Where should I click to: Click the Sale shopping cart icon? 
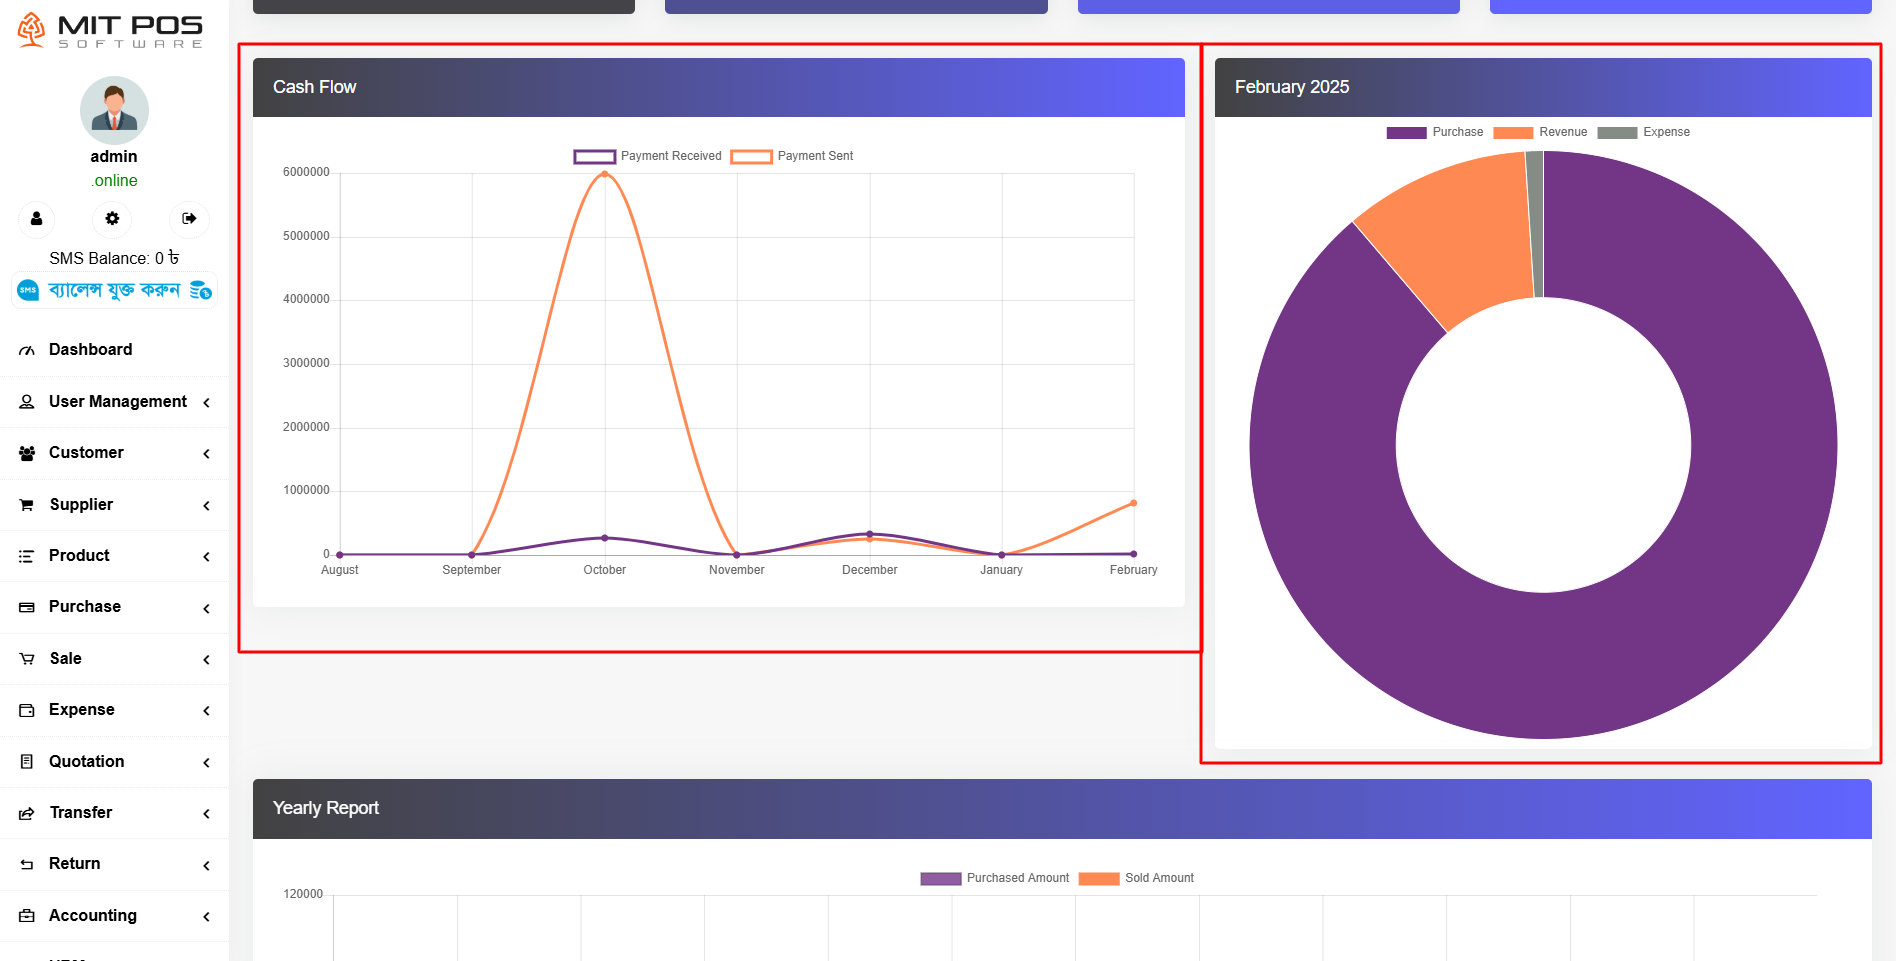pos(27,659)
